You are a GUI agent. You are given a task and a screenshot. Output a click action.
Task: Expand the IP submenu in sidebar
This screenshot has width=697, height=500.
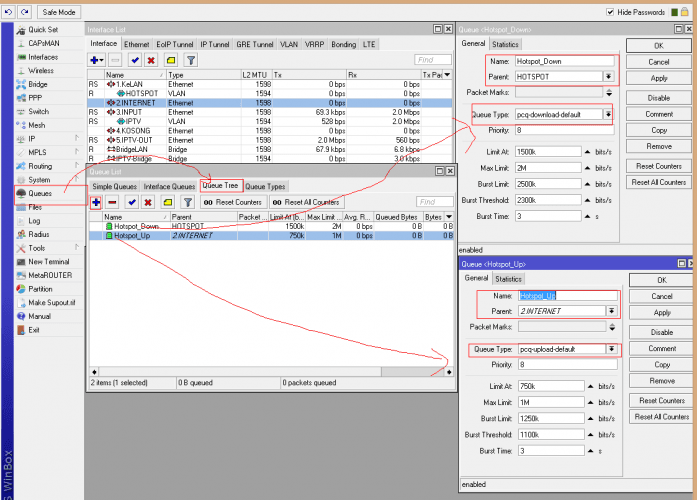pos(32,139)
